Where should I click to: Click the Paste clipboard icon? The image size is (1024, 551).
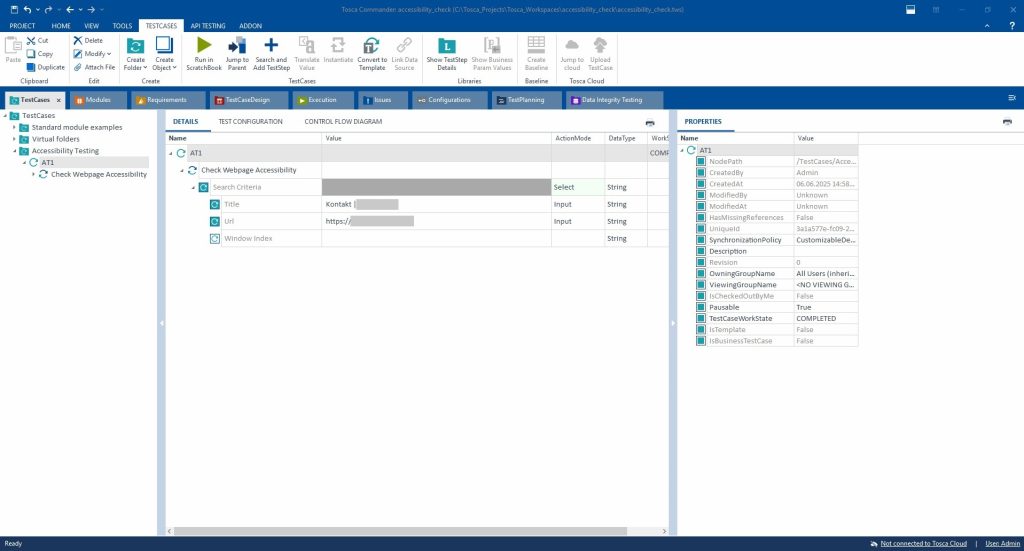click(x=13, y=45)
